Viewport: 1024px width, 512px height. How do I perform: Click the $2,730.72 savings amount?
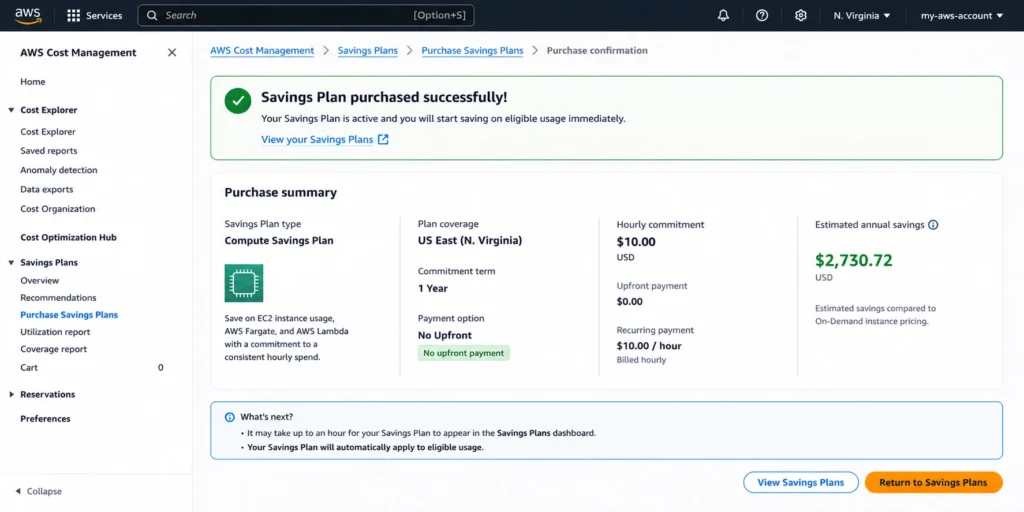[854, 261]
